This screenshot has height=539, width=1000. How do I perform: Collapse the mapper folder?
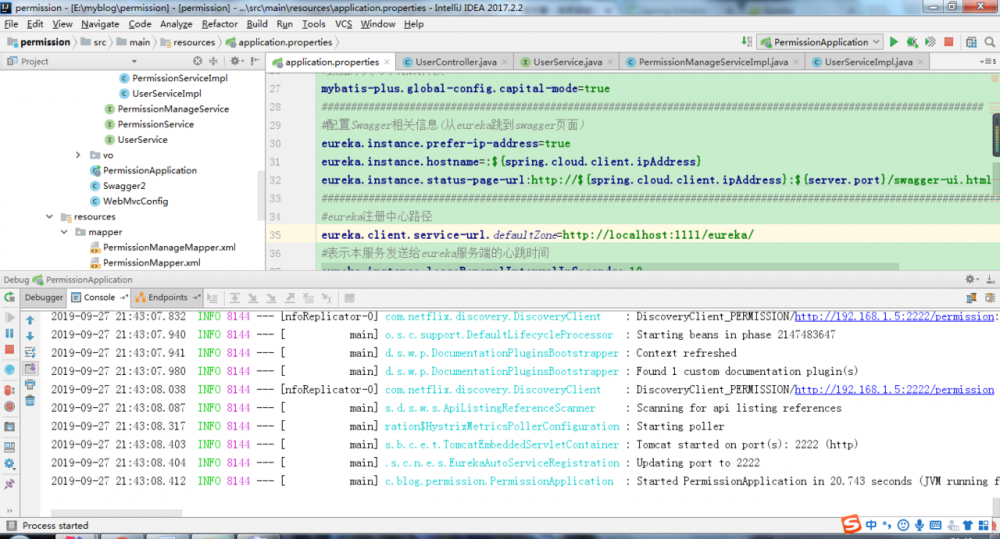tap(64, 232)
